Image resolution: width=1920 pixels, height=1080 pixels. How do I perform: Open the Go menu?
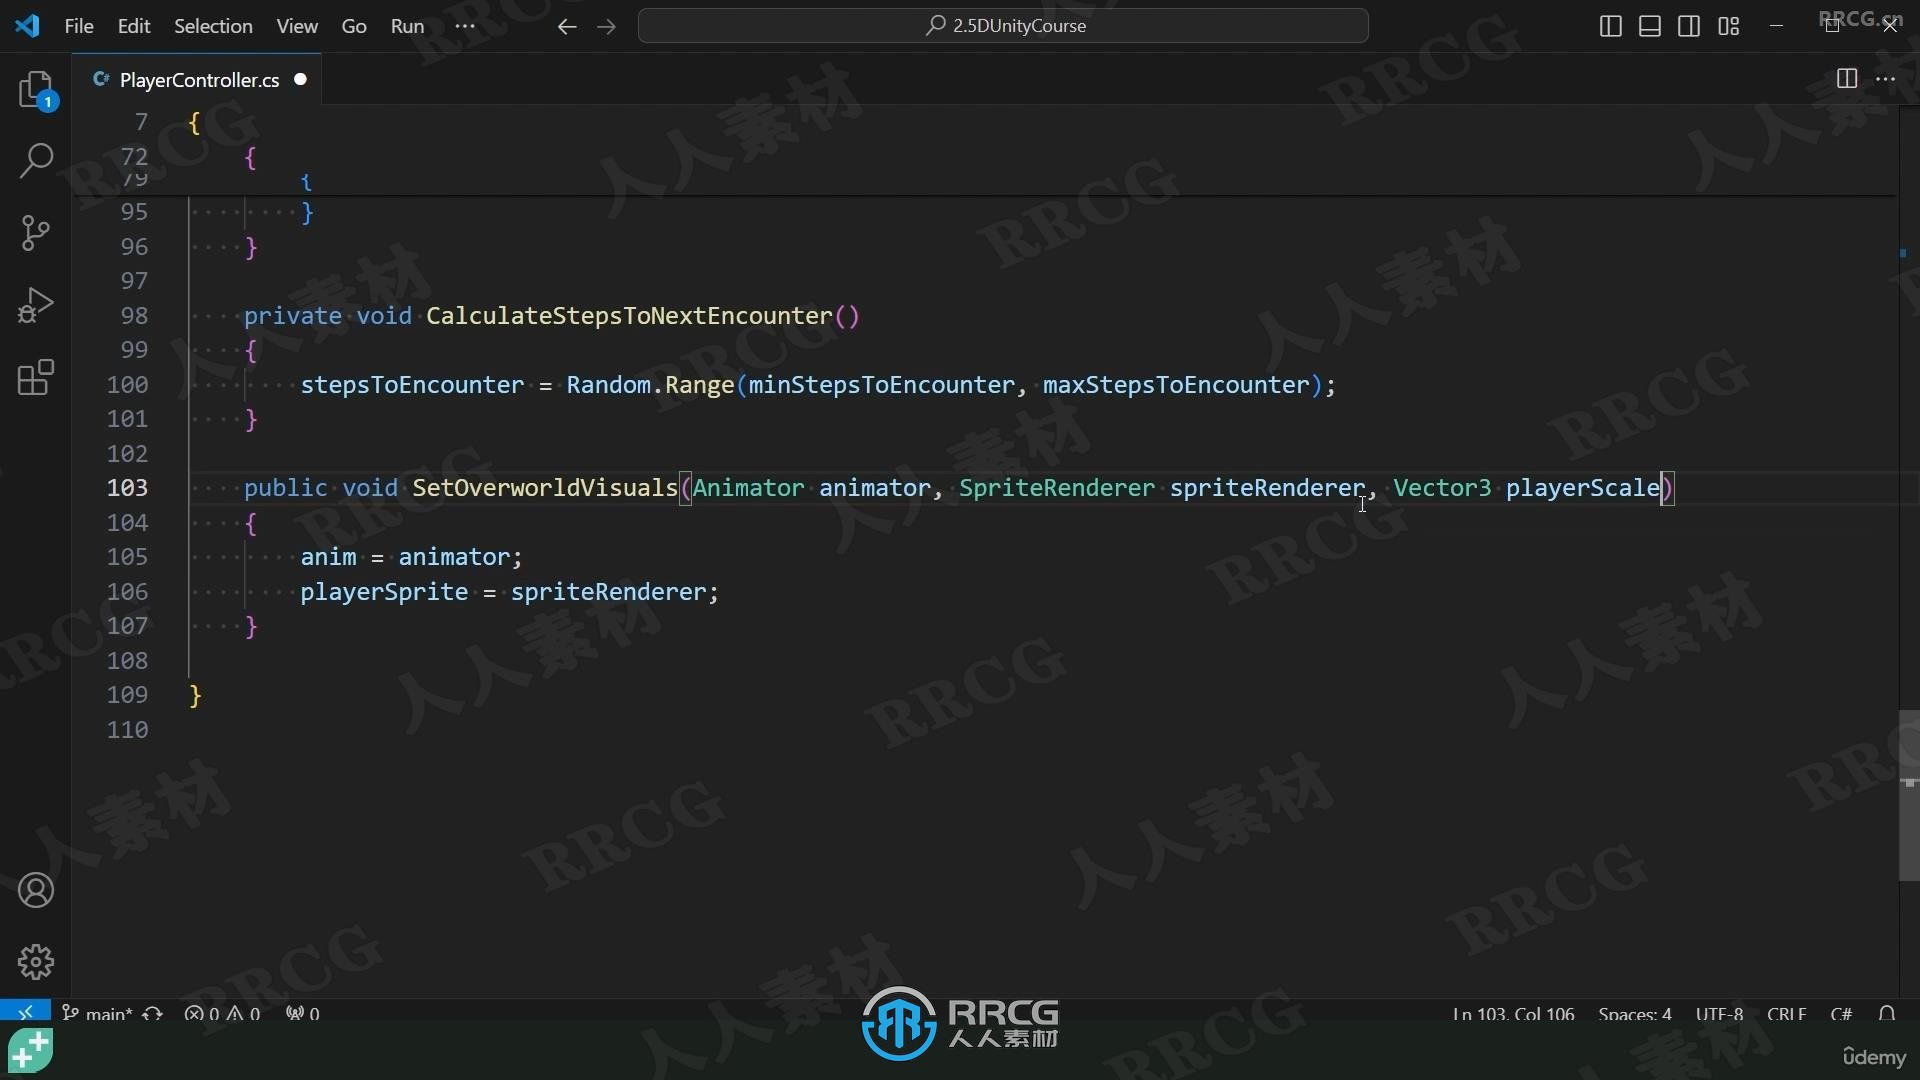coord(354,26)
